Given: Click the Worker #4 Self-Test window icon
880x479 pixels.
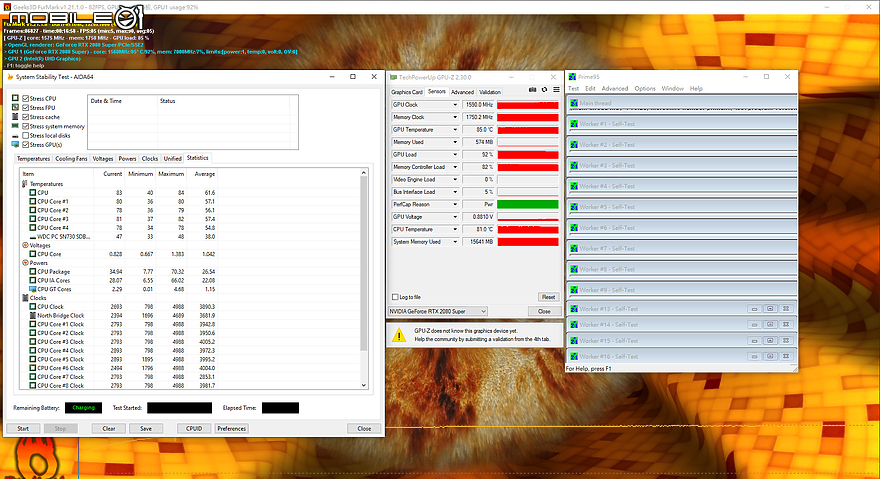Looking at the screenshot, I should pyautogui.click(x=574, y=186).
